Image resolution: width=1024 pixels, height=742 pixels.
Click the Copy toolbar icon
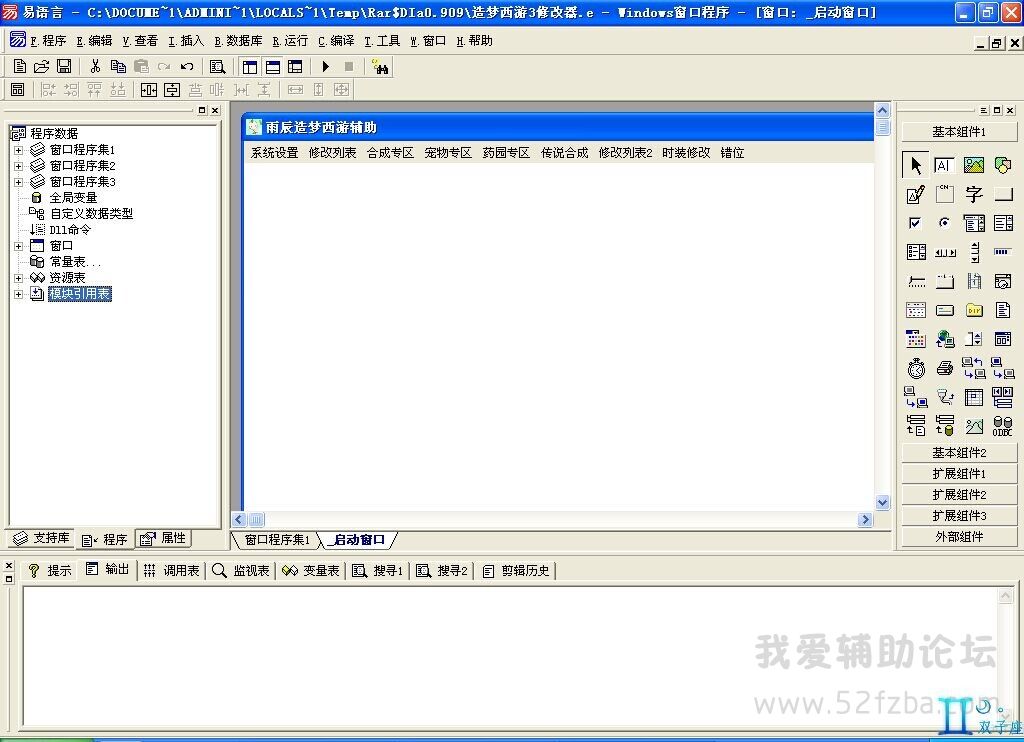[118, 66]
